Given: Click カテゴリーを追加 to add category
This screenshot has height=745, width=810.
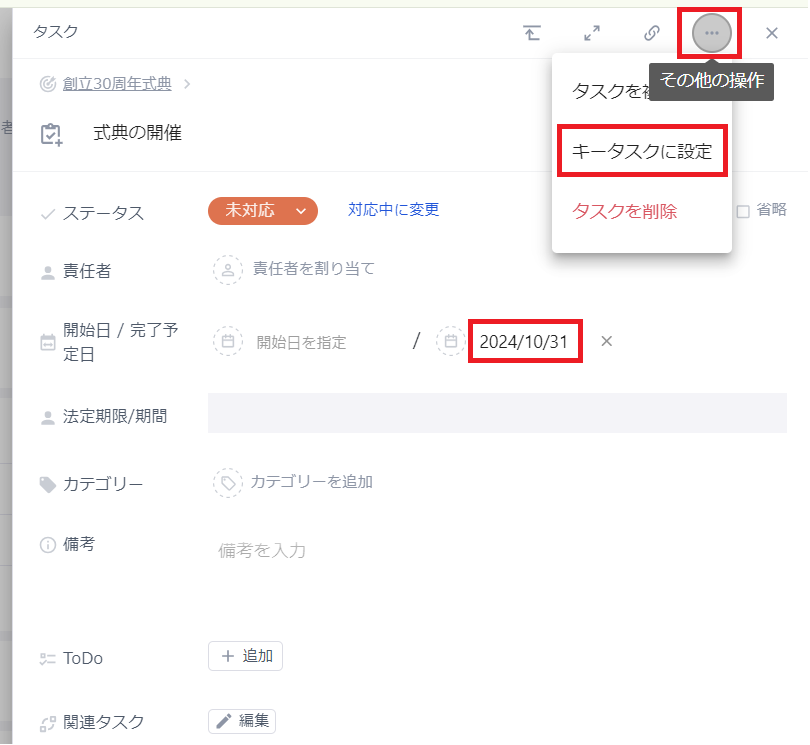Looking at the screenshot, I should [x=311, y=482].
